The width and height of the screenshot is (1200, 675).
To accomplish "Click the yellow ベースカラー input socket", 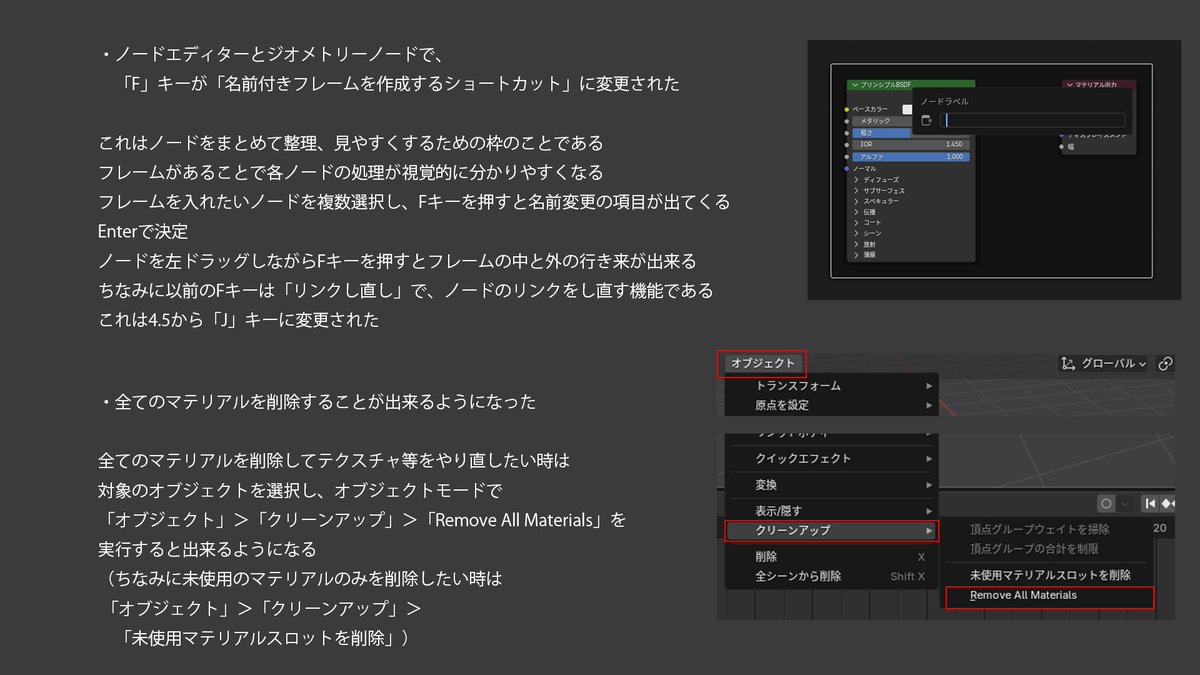I will pos(847,109).
